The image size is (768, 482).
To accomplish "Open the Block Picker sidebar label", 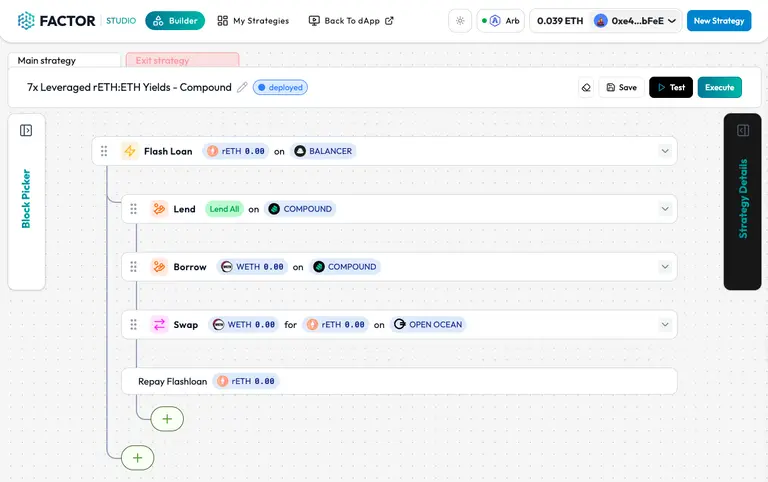I will (x=26, y=199).
